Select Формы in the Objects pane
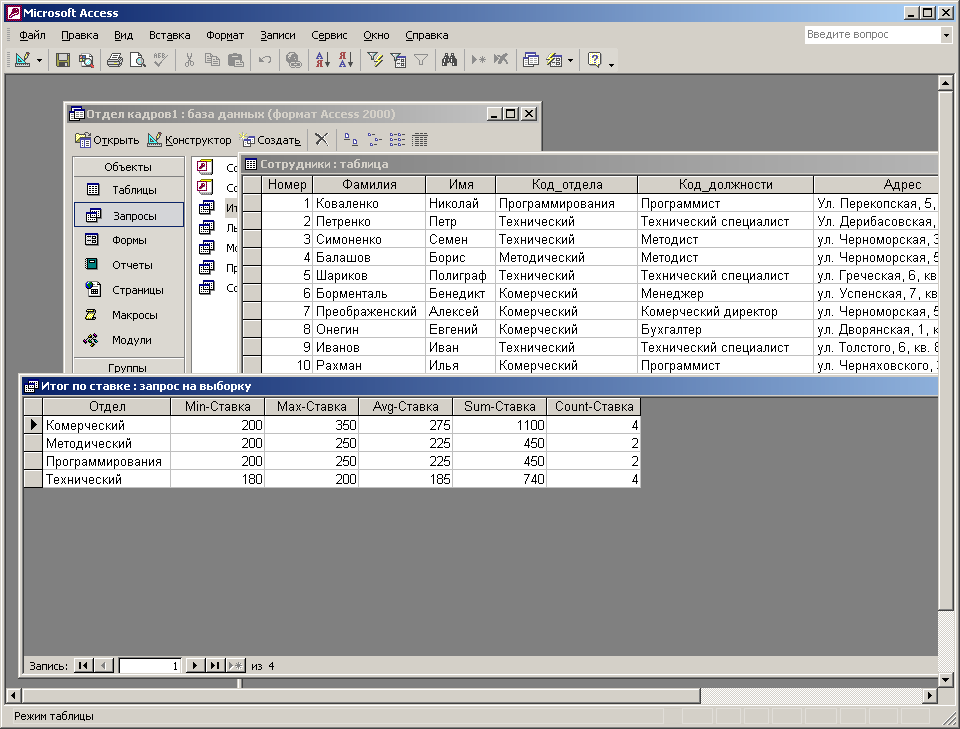 click(x=129, y=240)
